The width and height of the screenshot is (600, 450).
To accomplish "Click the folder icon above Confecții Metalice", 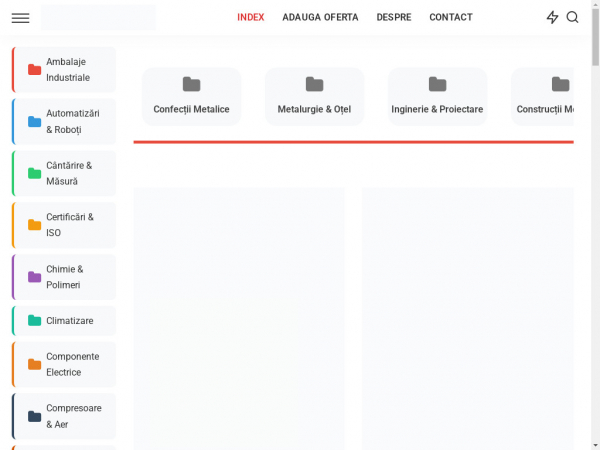I will tap(191, 84).
